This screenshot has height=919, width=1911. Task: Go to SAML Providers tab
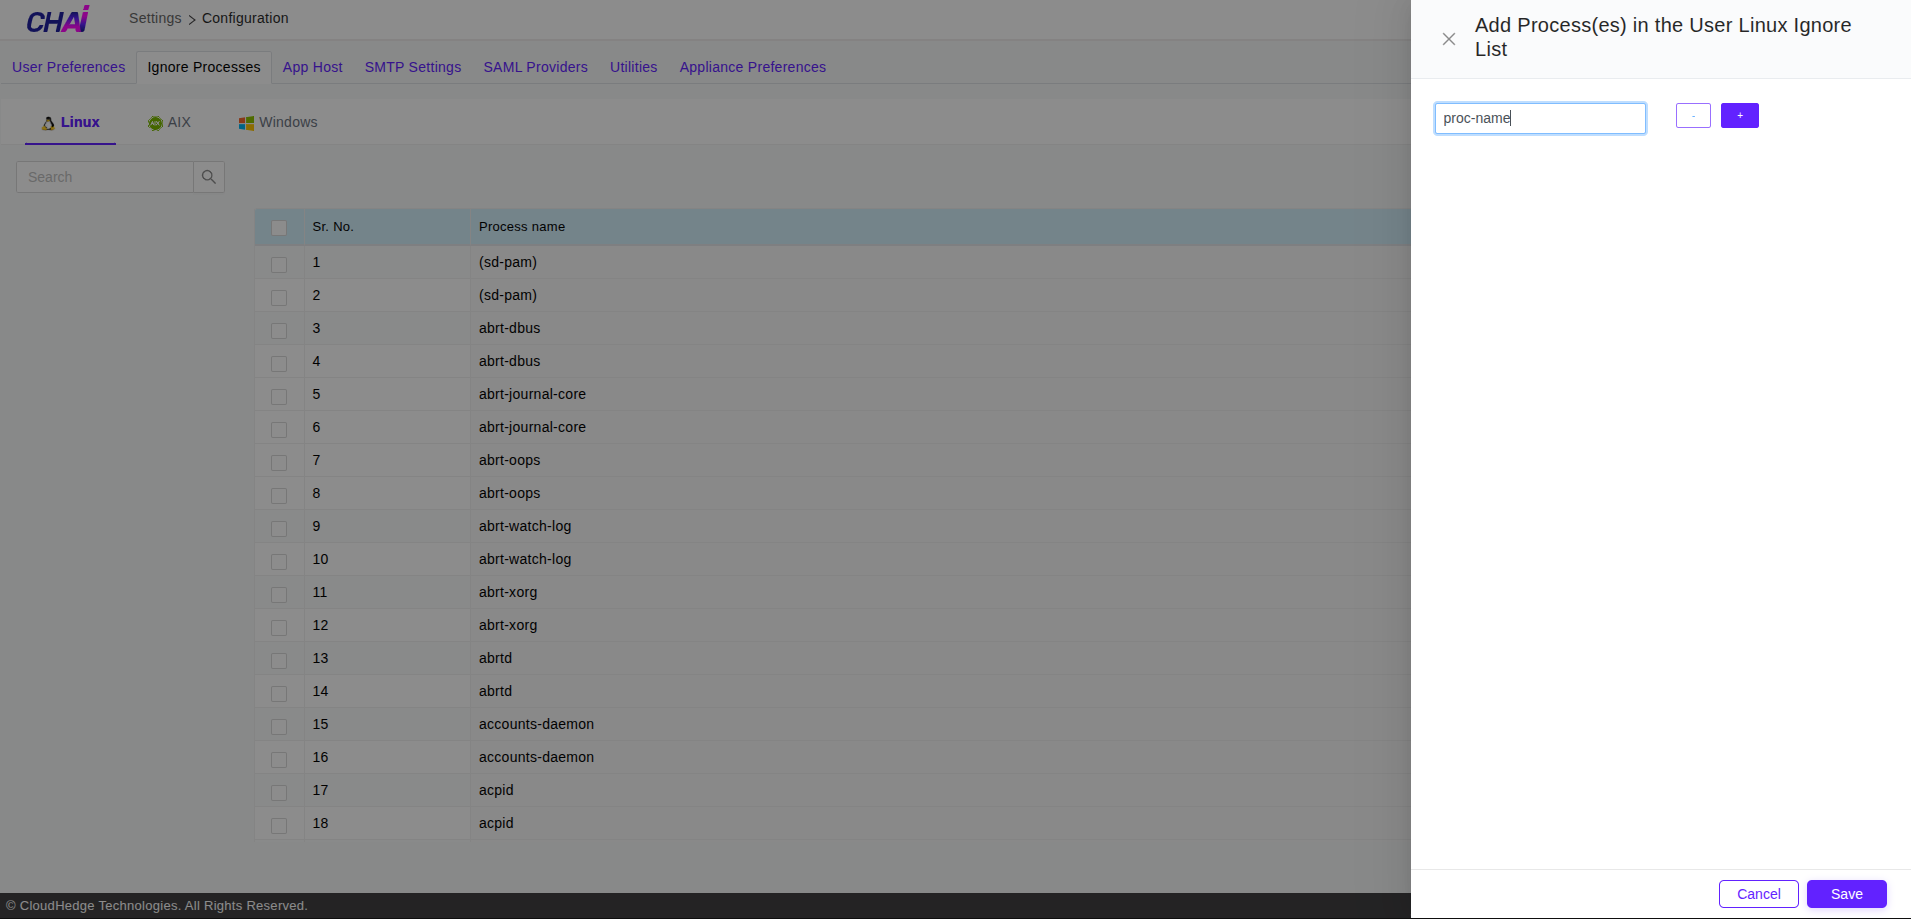coord(535,67)
